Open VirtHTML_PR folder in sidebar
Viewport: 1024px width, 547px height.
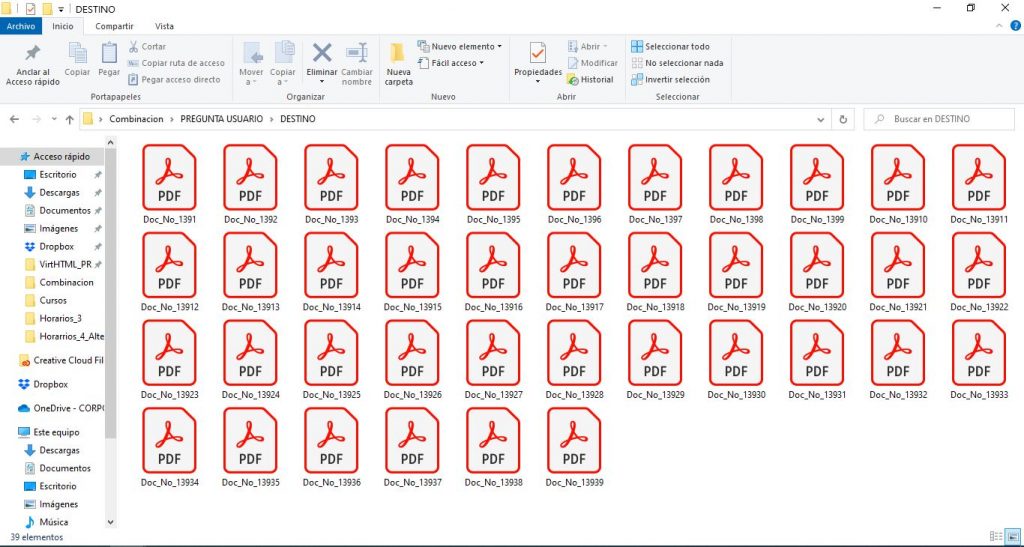click(x=65, y=264)
